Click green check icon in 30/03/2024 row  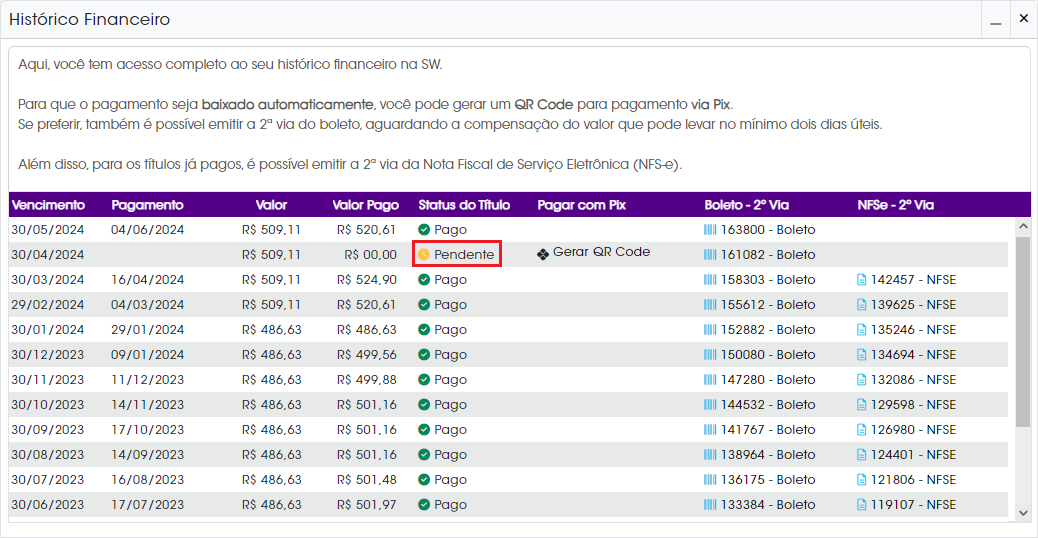(424, 280)
